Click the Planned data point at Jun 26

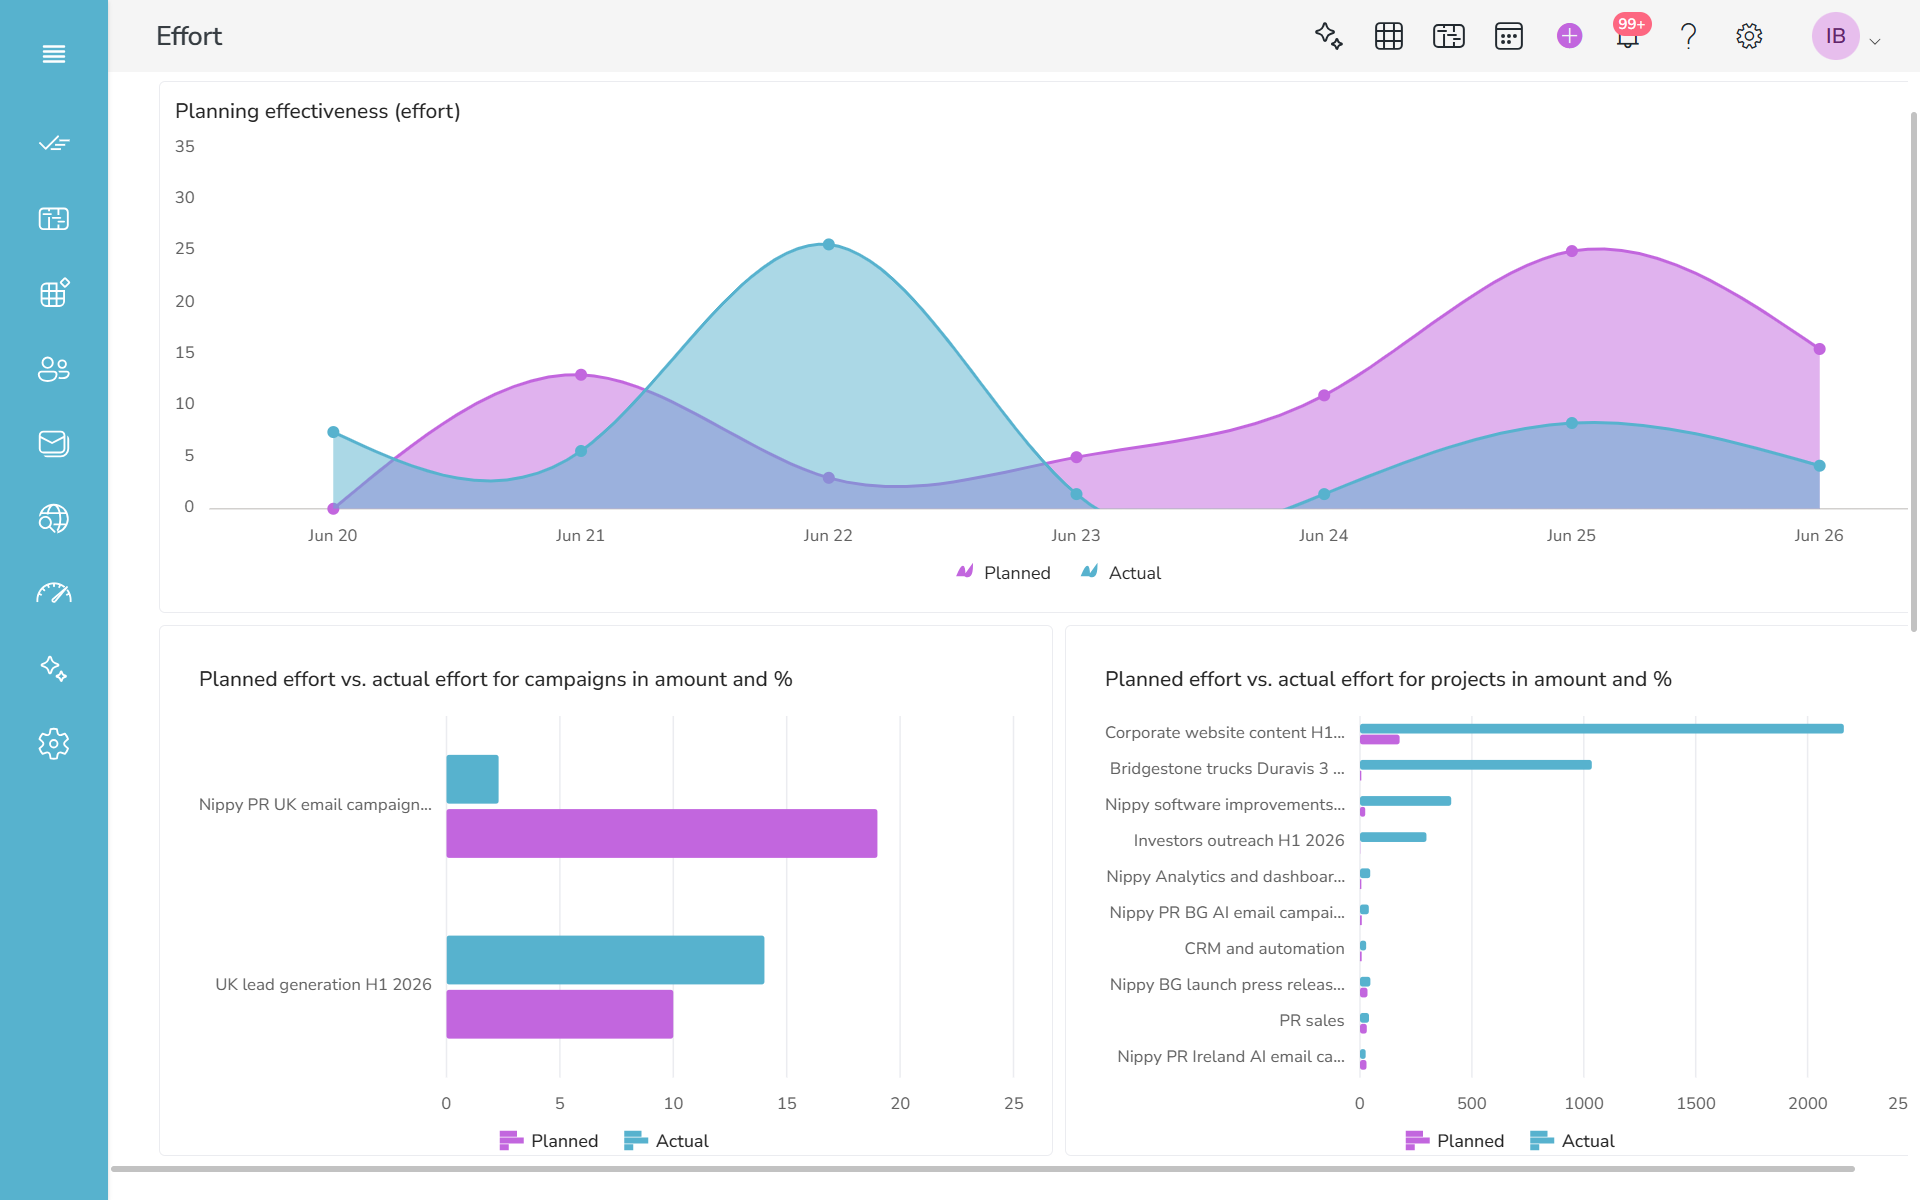1820,349
